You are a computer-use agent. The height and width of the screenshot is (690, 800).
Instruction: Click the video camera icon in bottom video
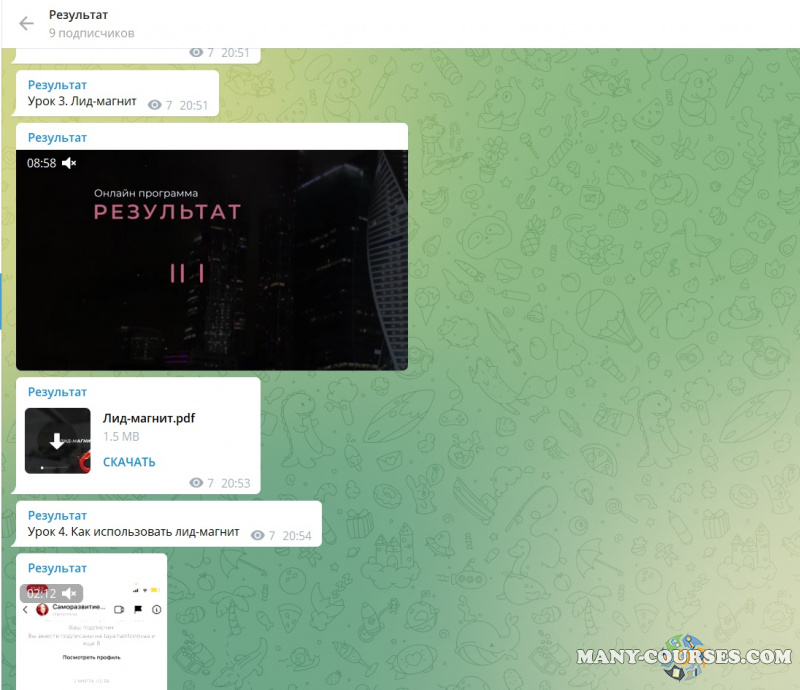tap(119, 609)
